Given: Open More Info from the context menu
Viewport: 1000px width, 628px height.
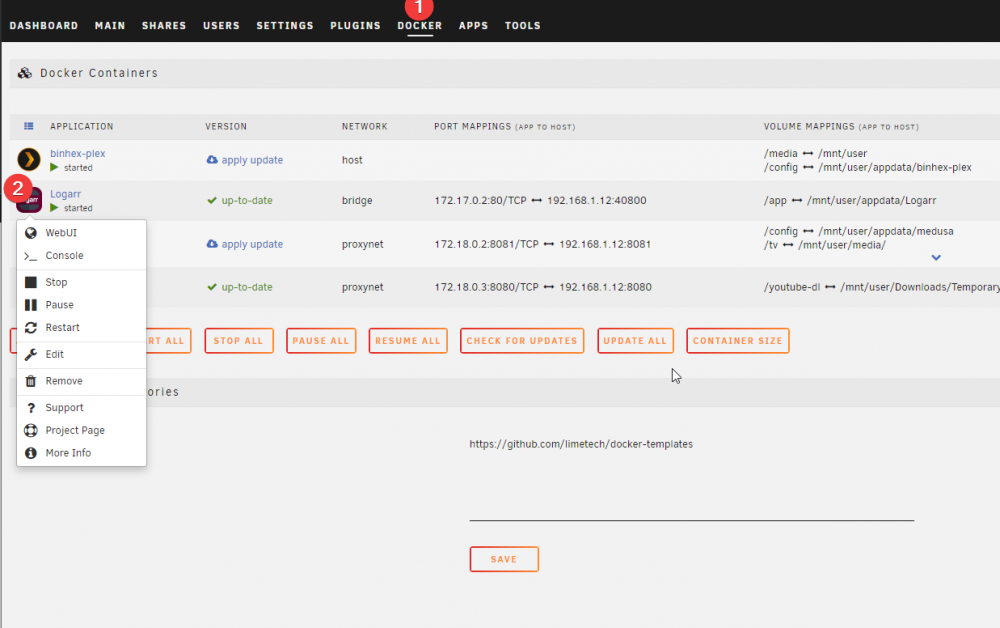Looking at the screenshot, I should pos(82,453).
